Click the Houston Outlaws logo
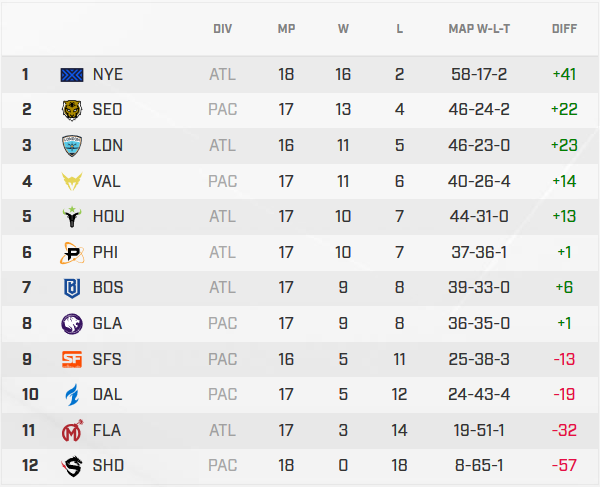 [73, 217]
